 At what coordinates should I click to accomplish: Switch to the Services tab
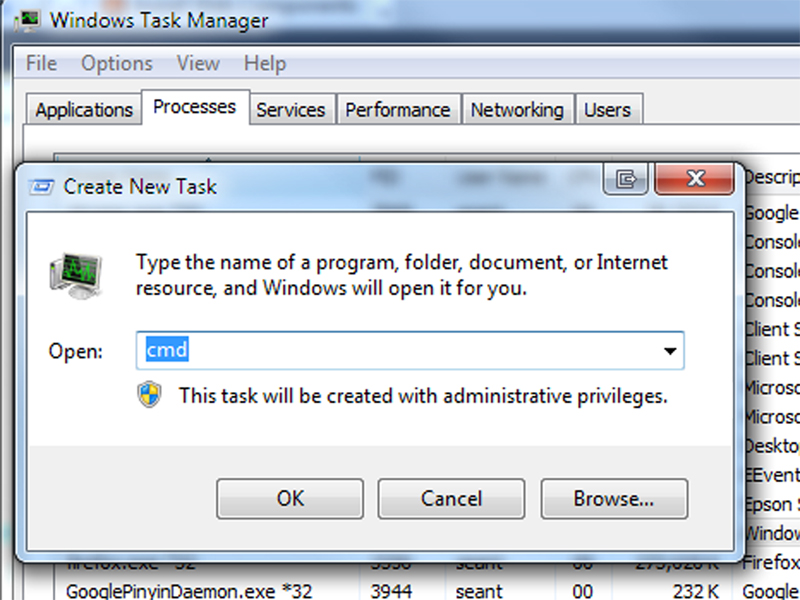290,109
